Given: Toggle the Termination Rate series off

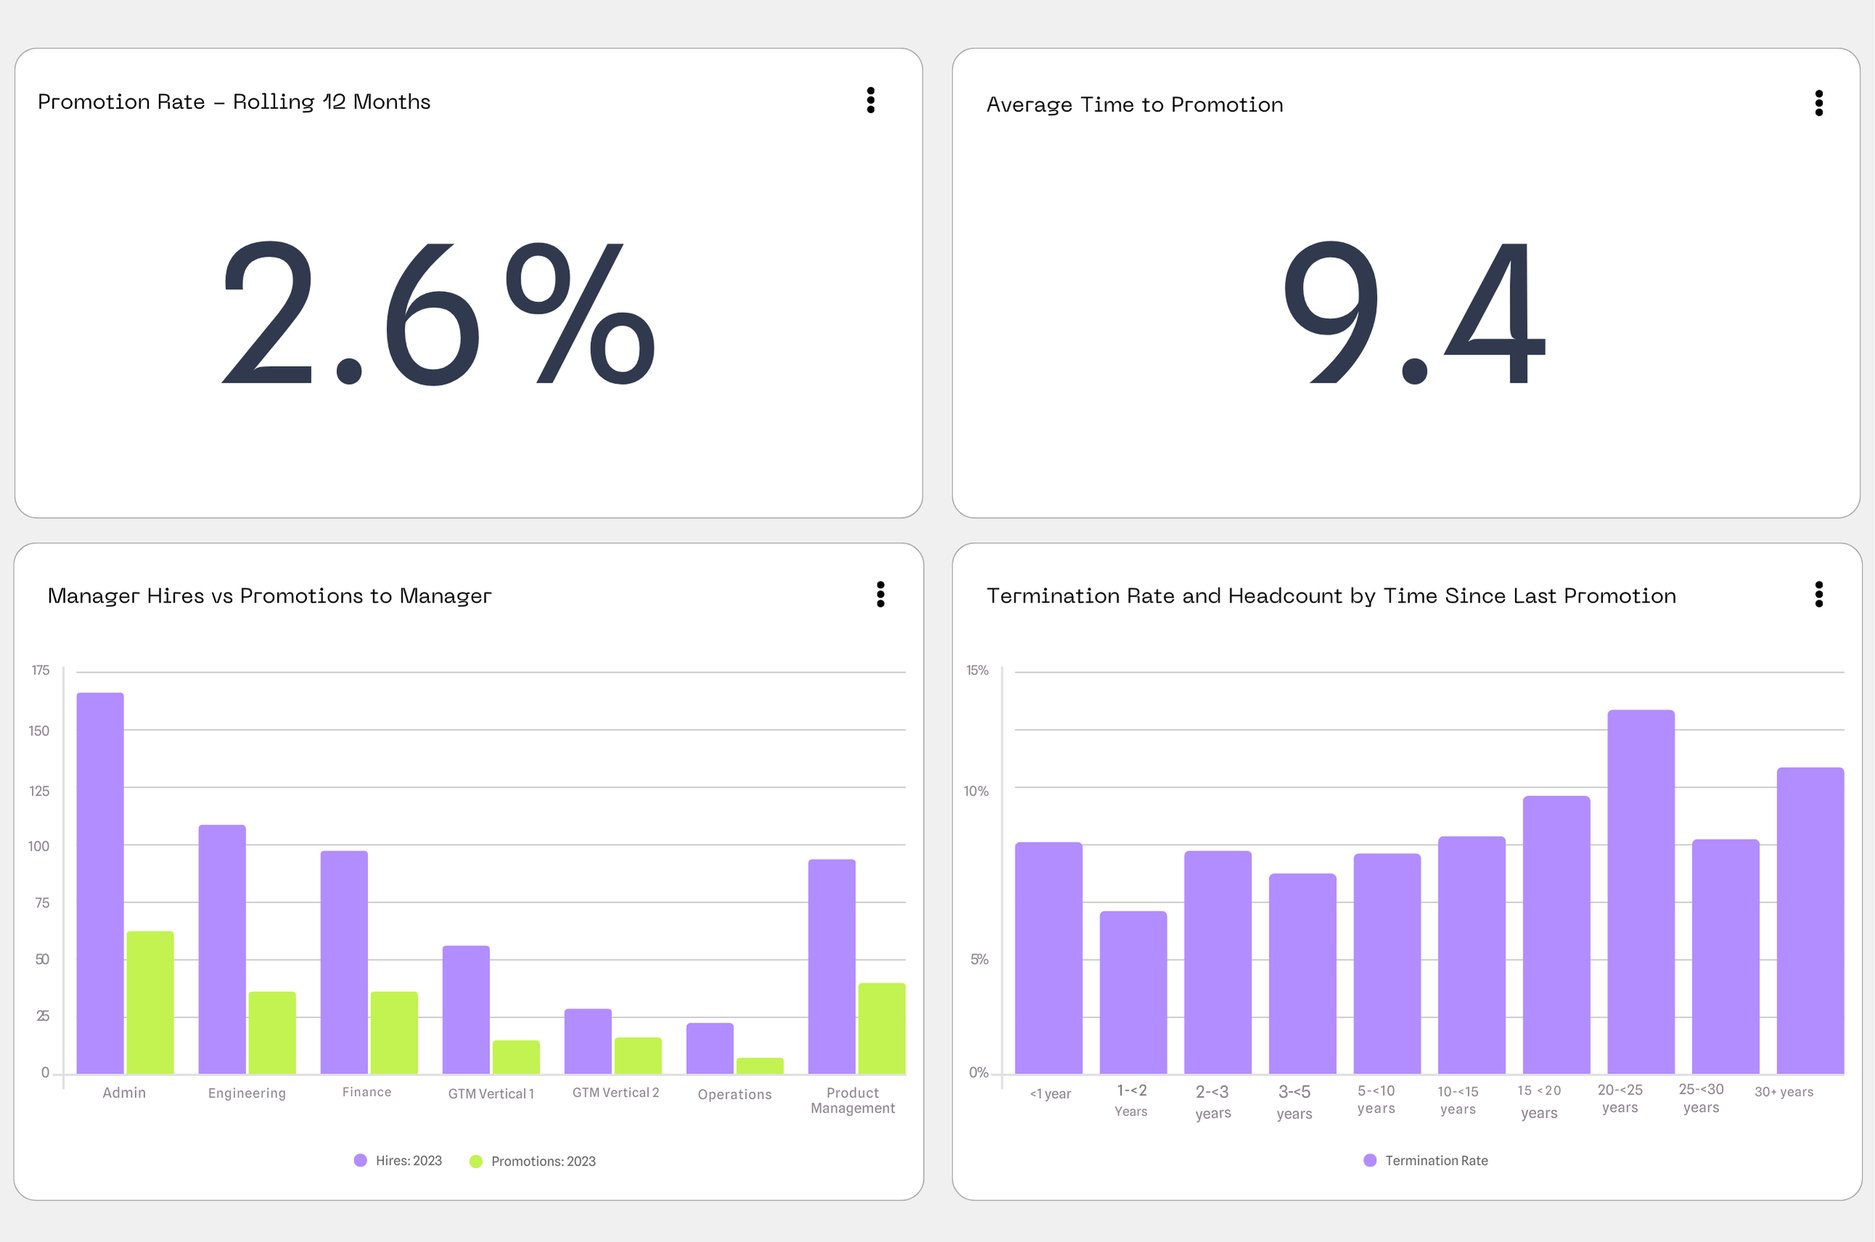Looking at the screenshot, I should 1369,1160.
